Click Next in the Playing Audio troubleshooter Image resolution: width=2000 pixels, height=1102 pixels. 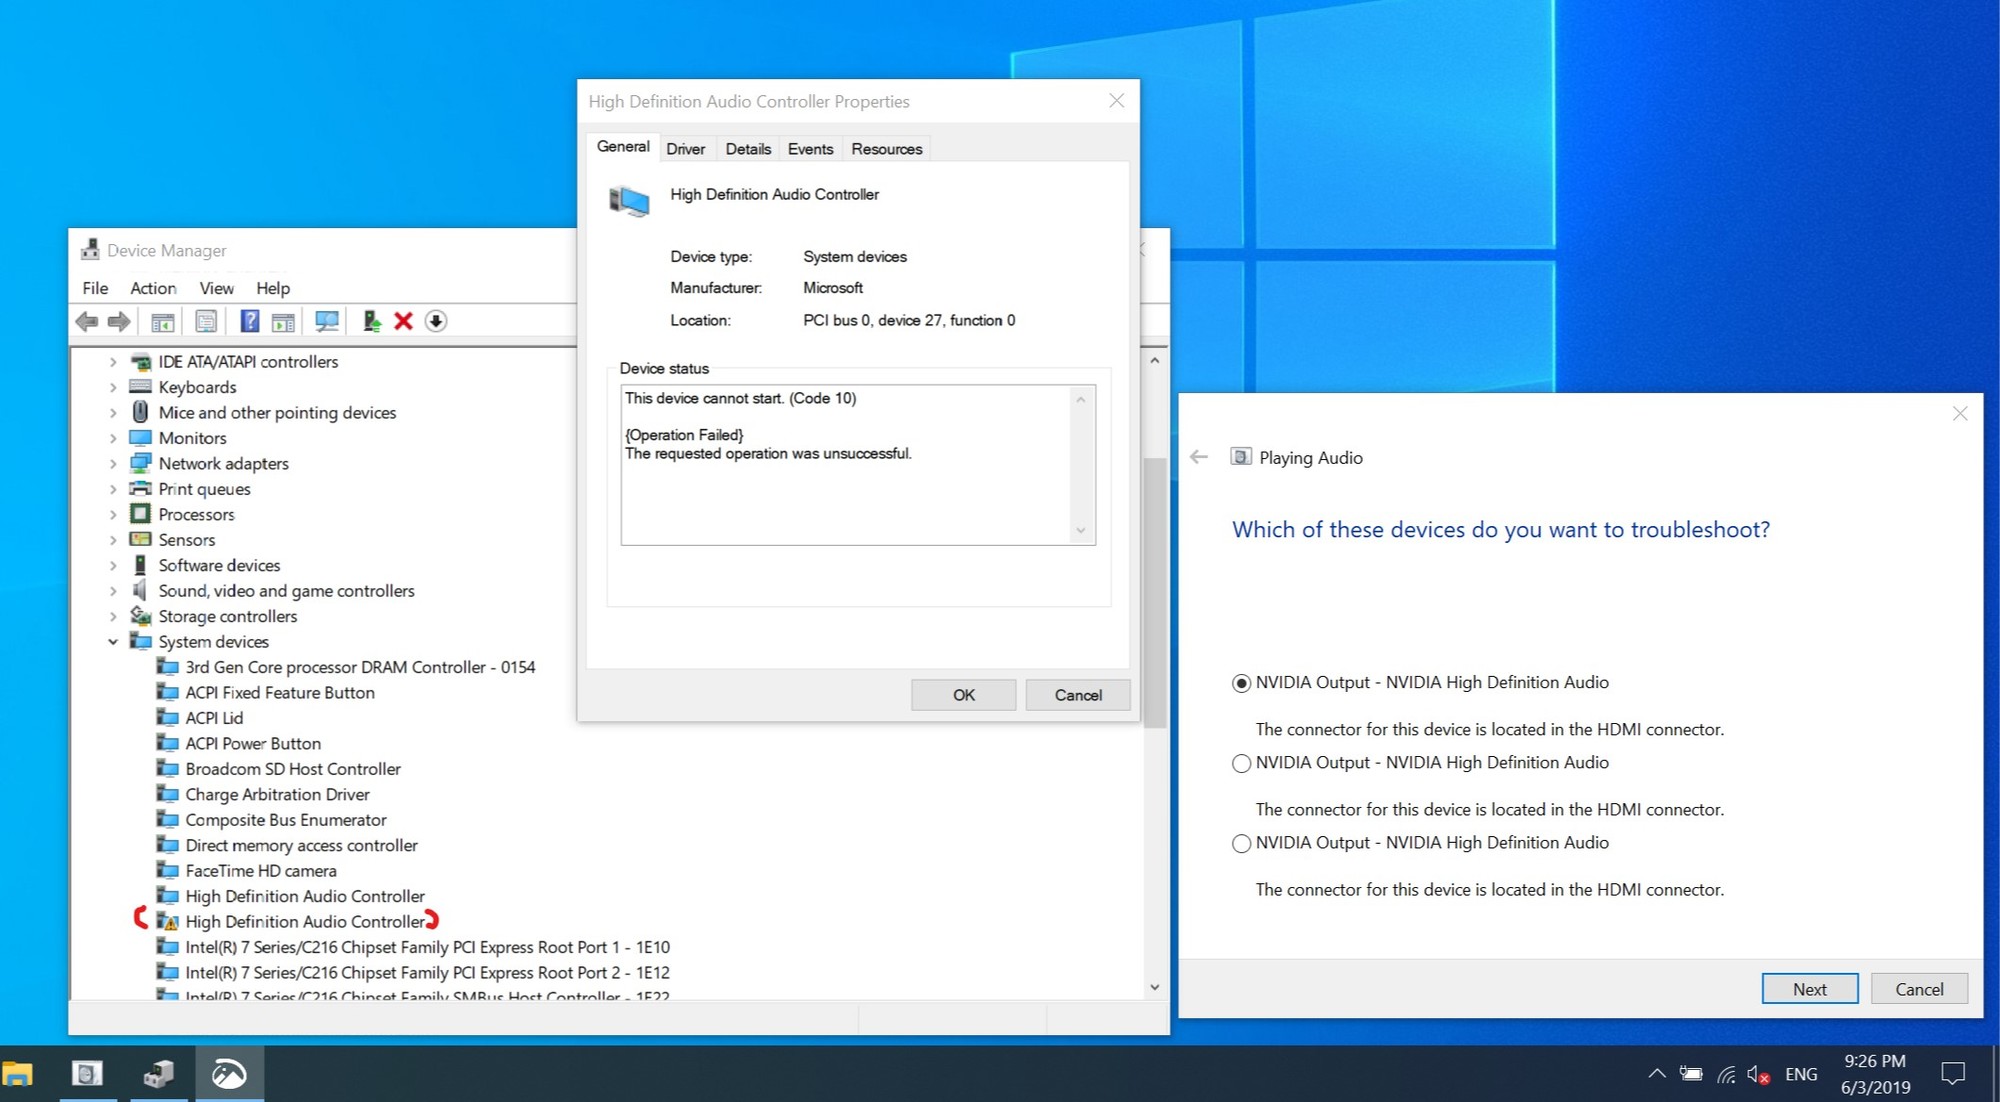pos(1810,989)
